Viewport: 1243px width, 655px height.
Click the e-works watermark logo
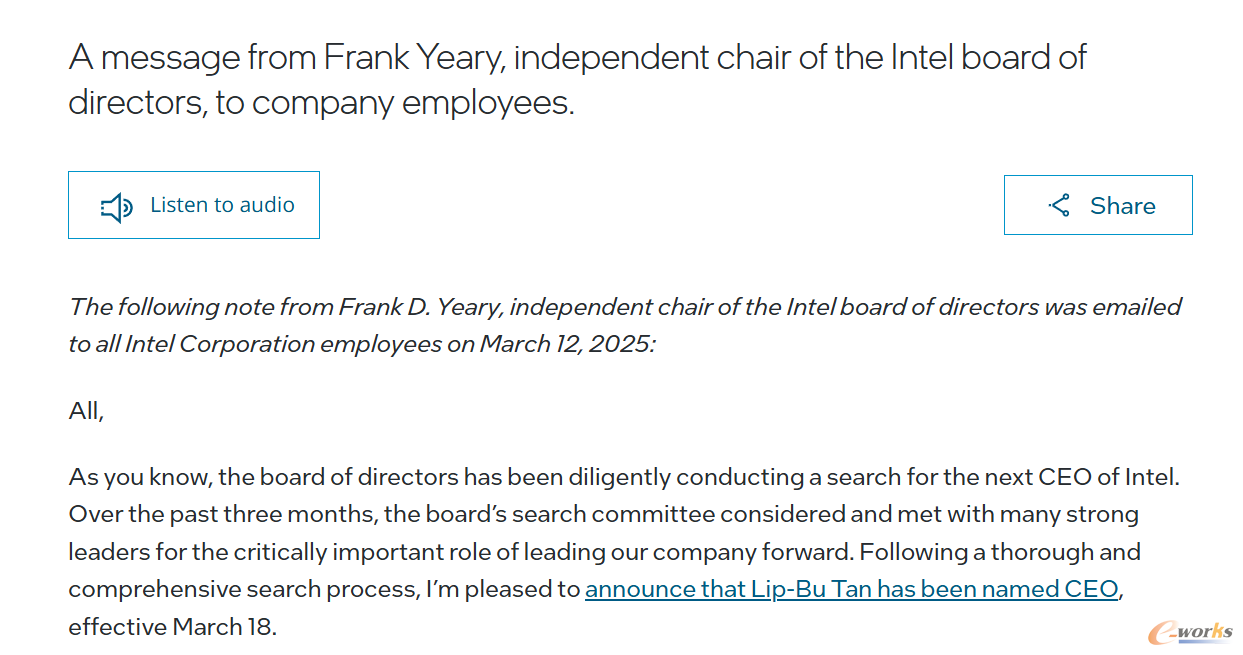coord(1190,632)
